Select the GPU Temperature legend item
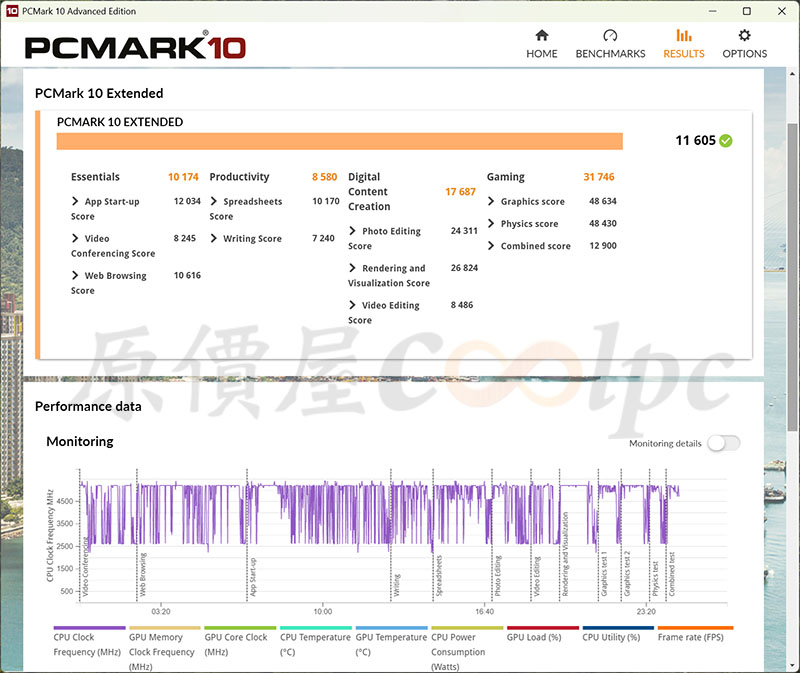The height and width of the screenshot is (673, 800). [x=391, y=644]
